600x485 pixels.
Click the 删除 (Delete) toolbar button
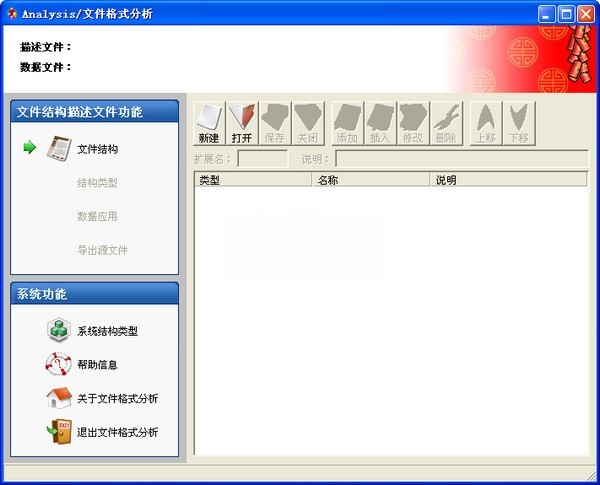click(446, 124)
